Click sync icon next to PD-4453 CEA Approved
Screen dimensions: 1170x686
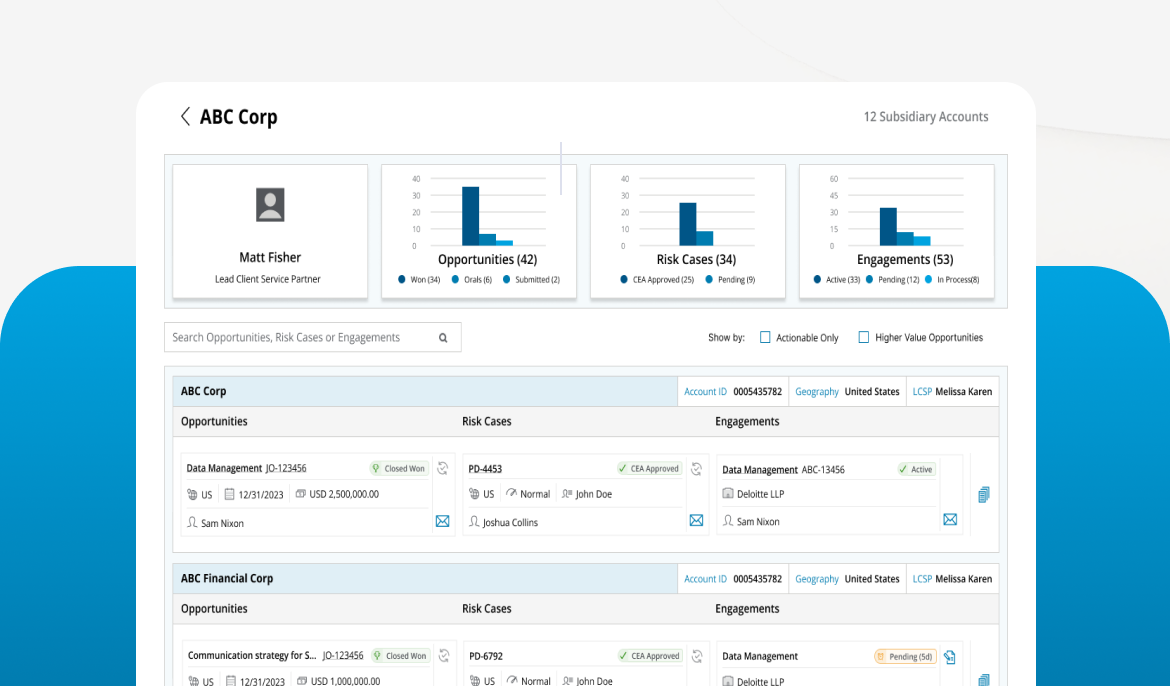[696, 469]
